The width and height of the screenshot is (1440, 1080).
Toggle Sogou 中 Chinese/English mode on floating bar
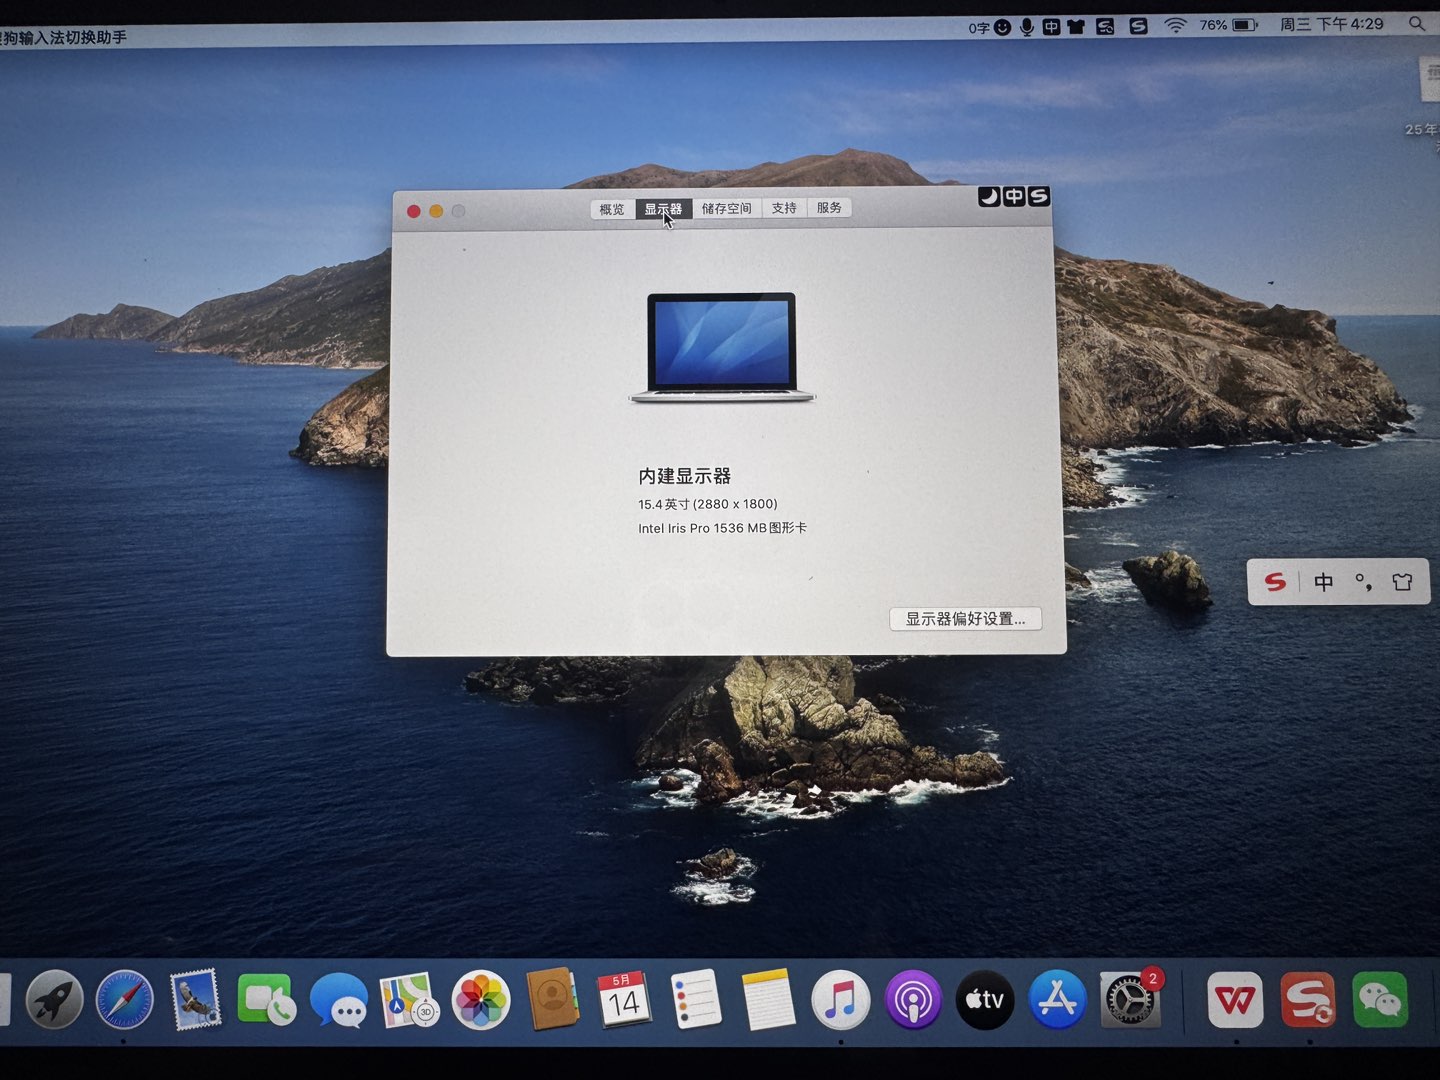click(1323, 582)
